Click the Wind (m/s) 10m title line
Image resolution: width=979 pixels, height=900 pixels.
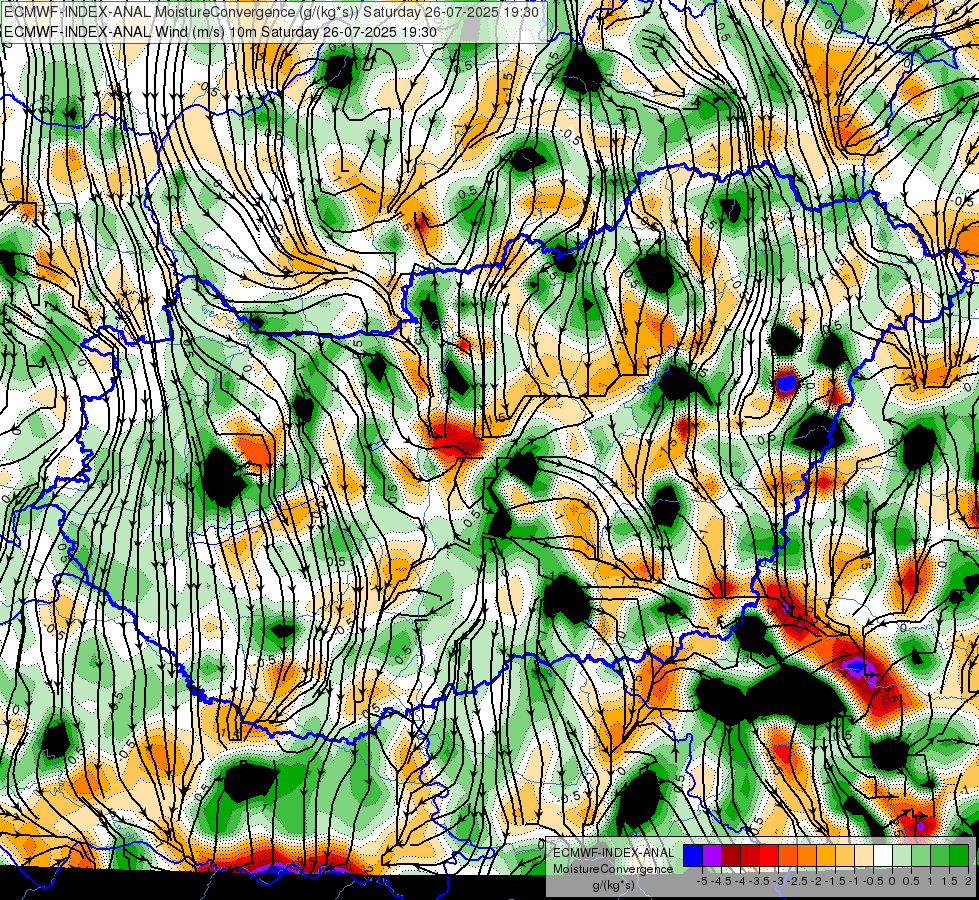(220, 32)
